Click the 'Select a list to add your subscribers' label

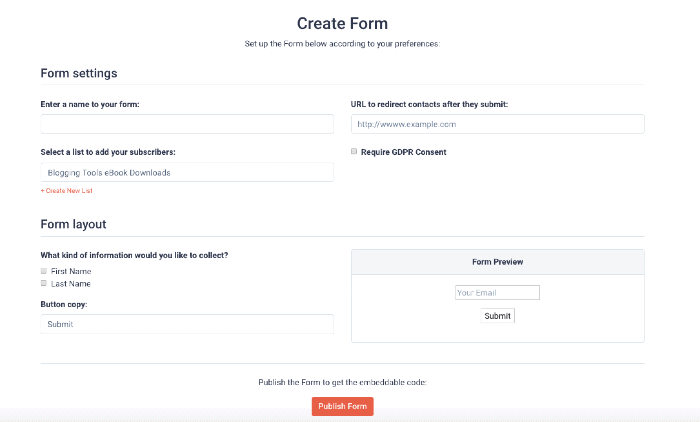(x=110, y=152)
